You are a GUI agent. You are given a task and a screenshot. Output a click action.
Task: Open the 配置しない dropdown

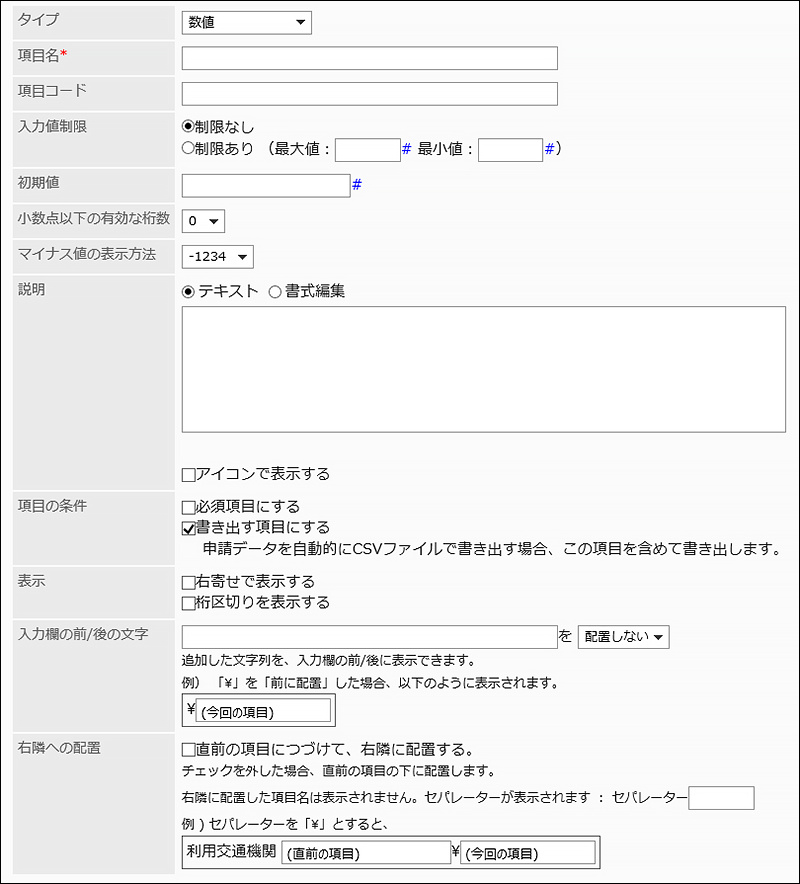pos(624,637)
